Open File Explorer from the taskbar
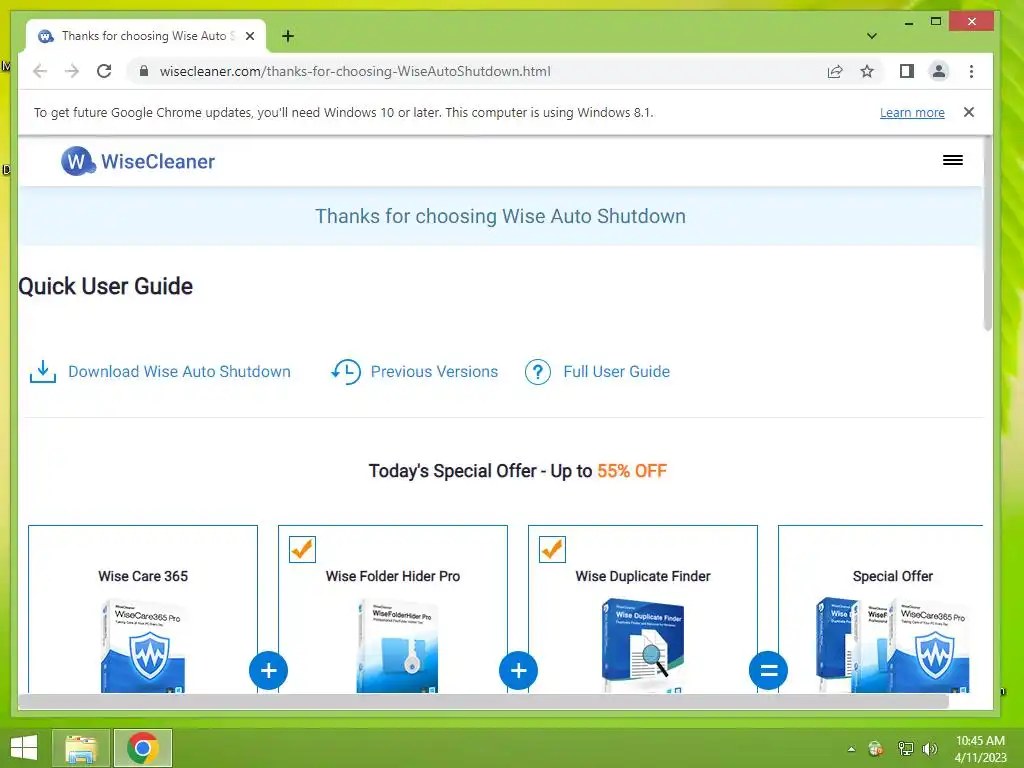The width and height of the screenshot is (1024, 768). (x=81, y=748)
